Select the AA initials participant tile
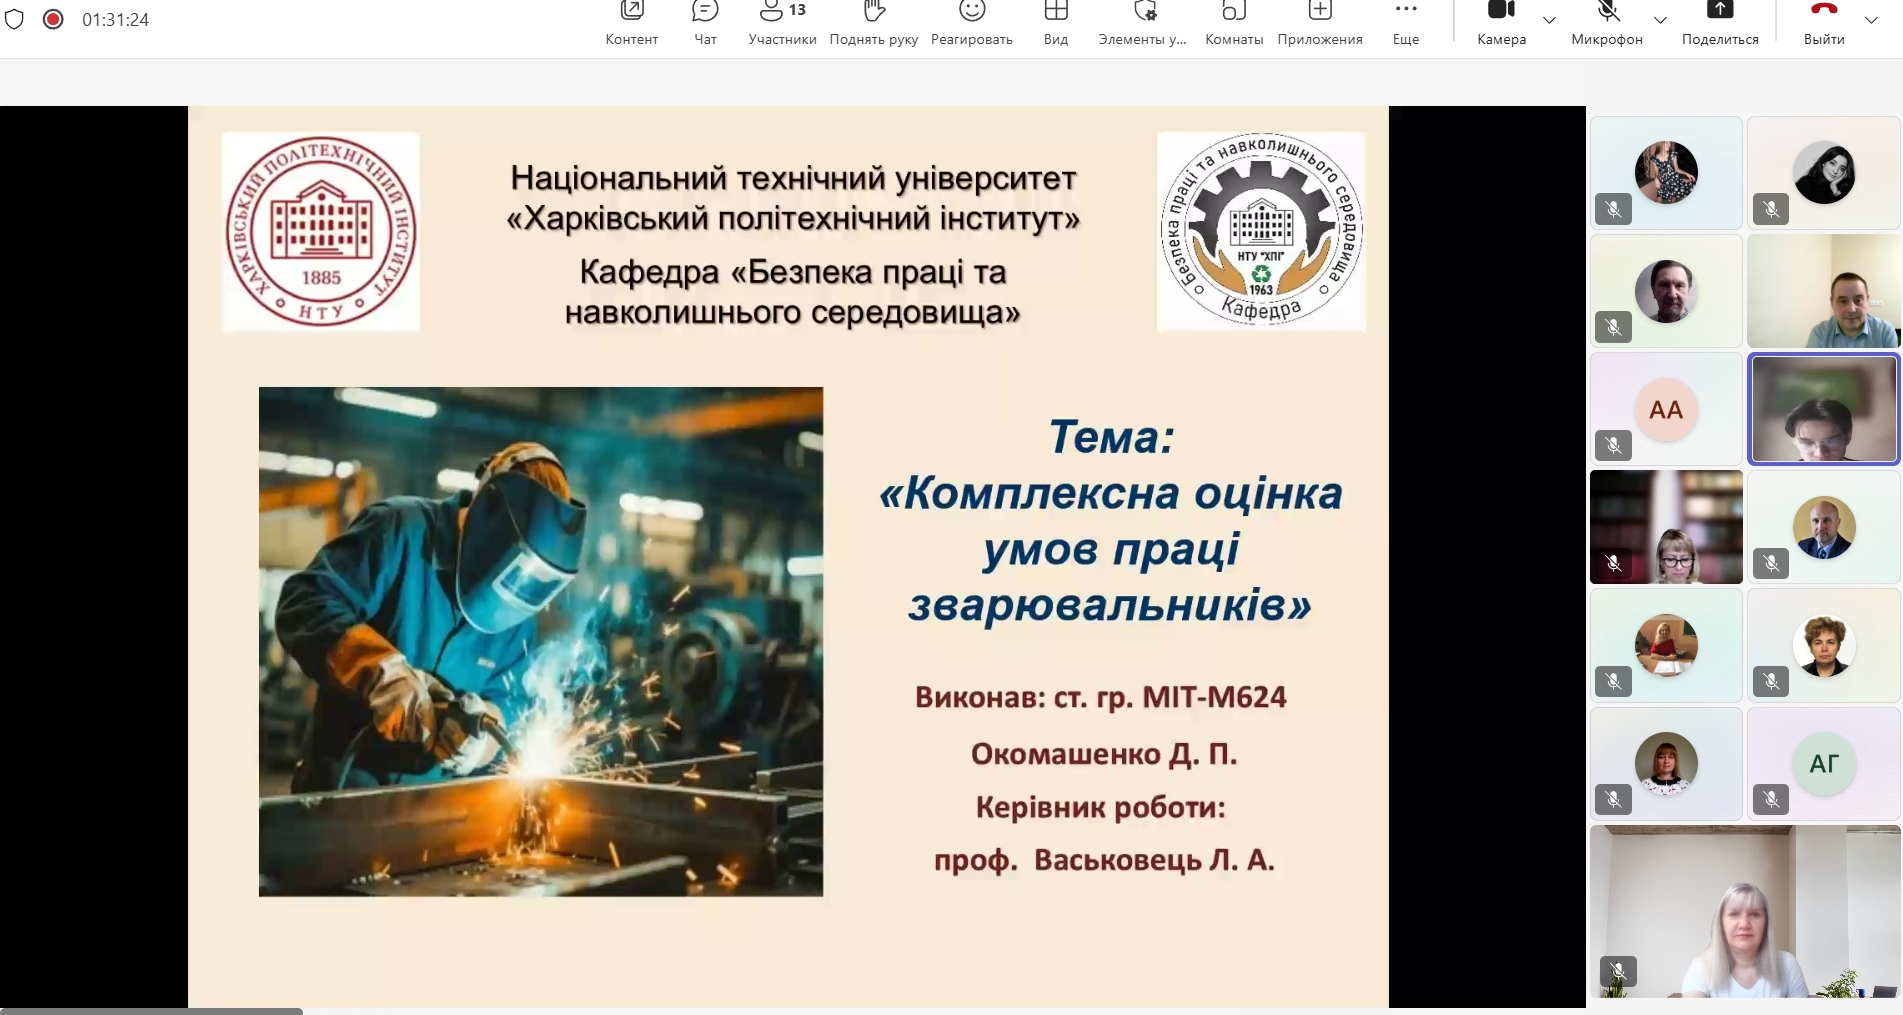1903x1015 pixels. pos(1666,409)
